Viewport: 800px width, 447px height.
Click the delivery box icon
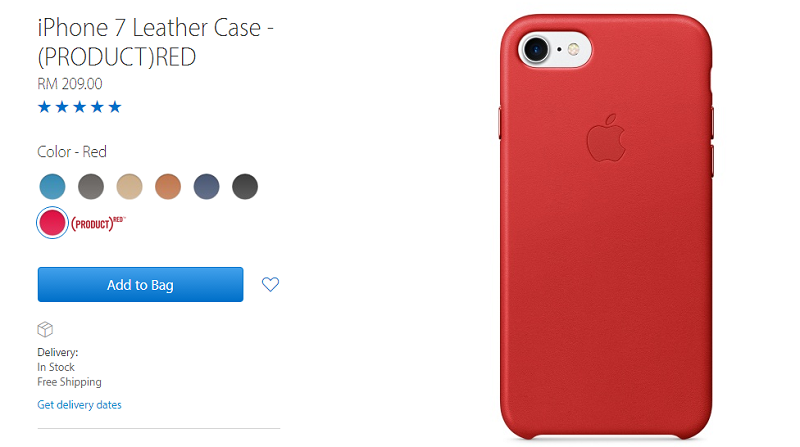point(45,330)
